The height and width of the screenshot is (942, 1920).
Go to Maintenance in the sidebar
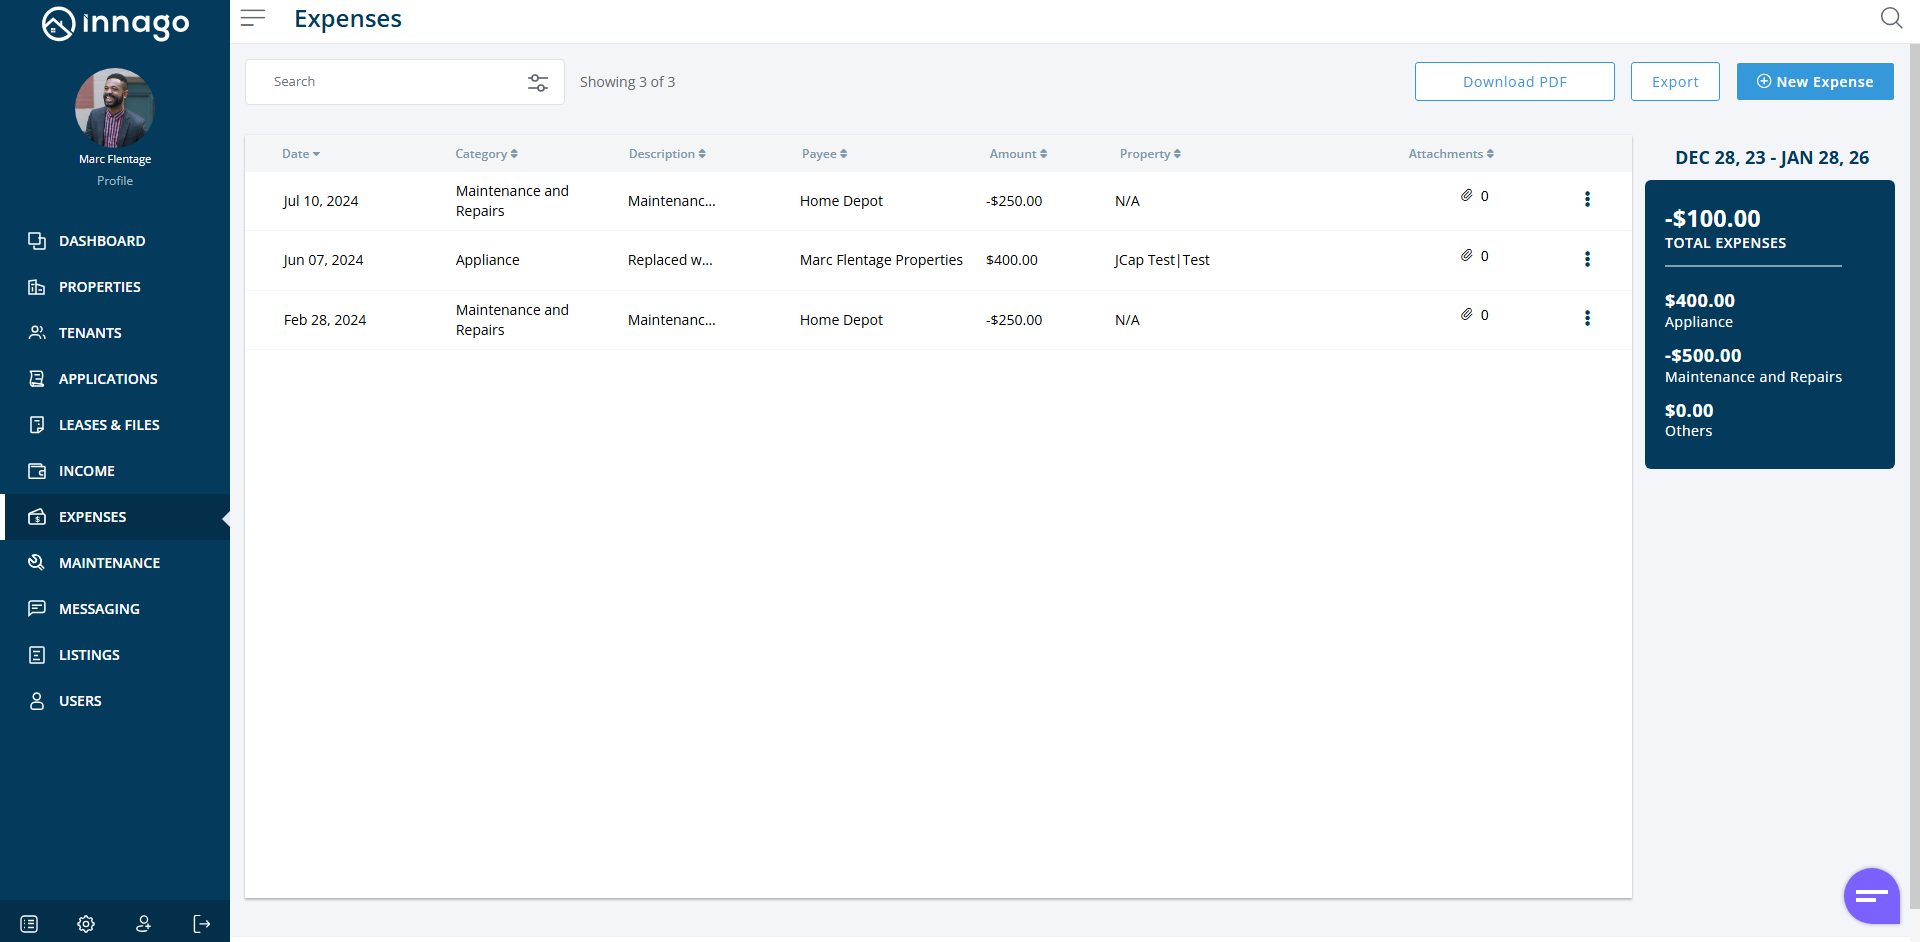click(109, 563)
